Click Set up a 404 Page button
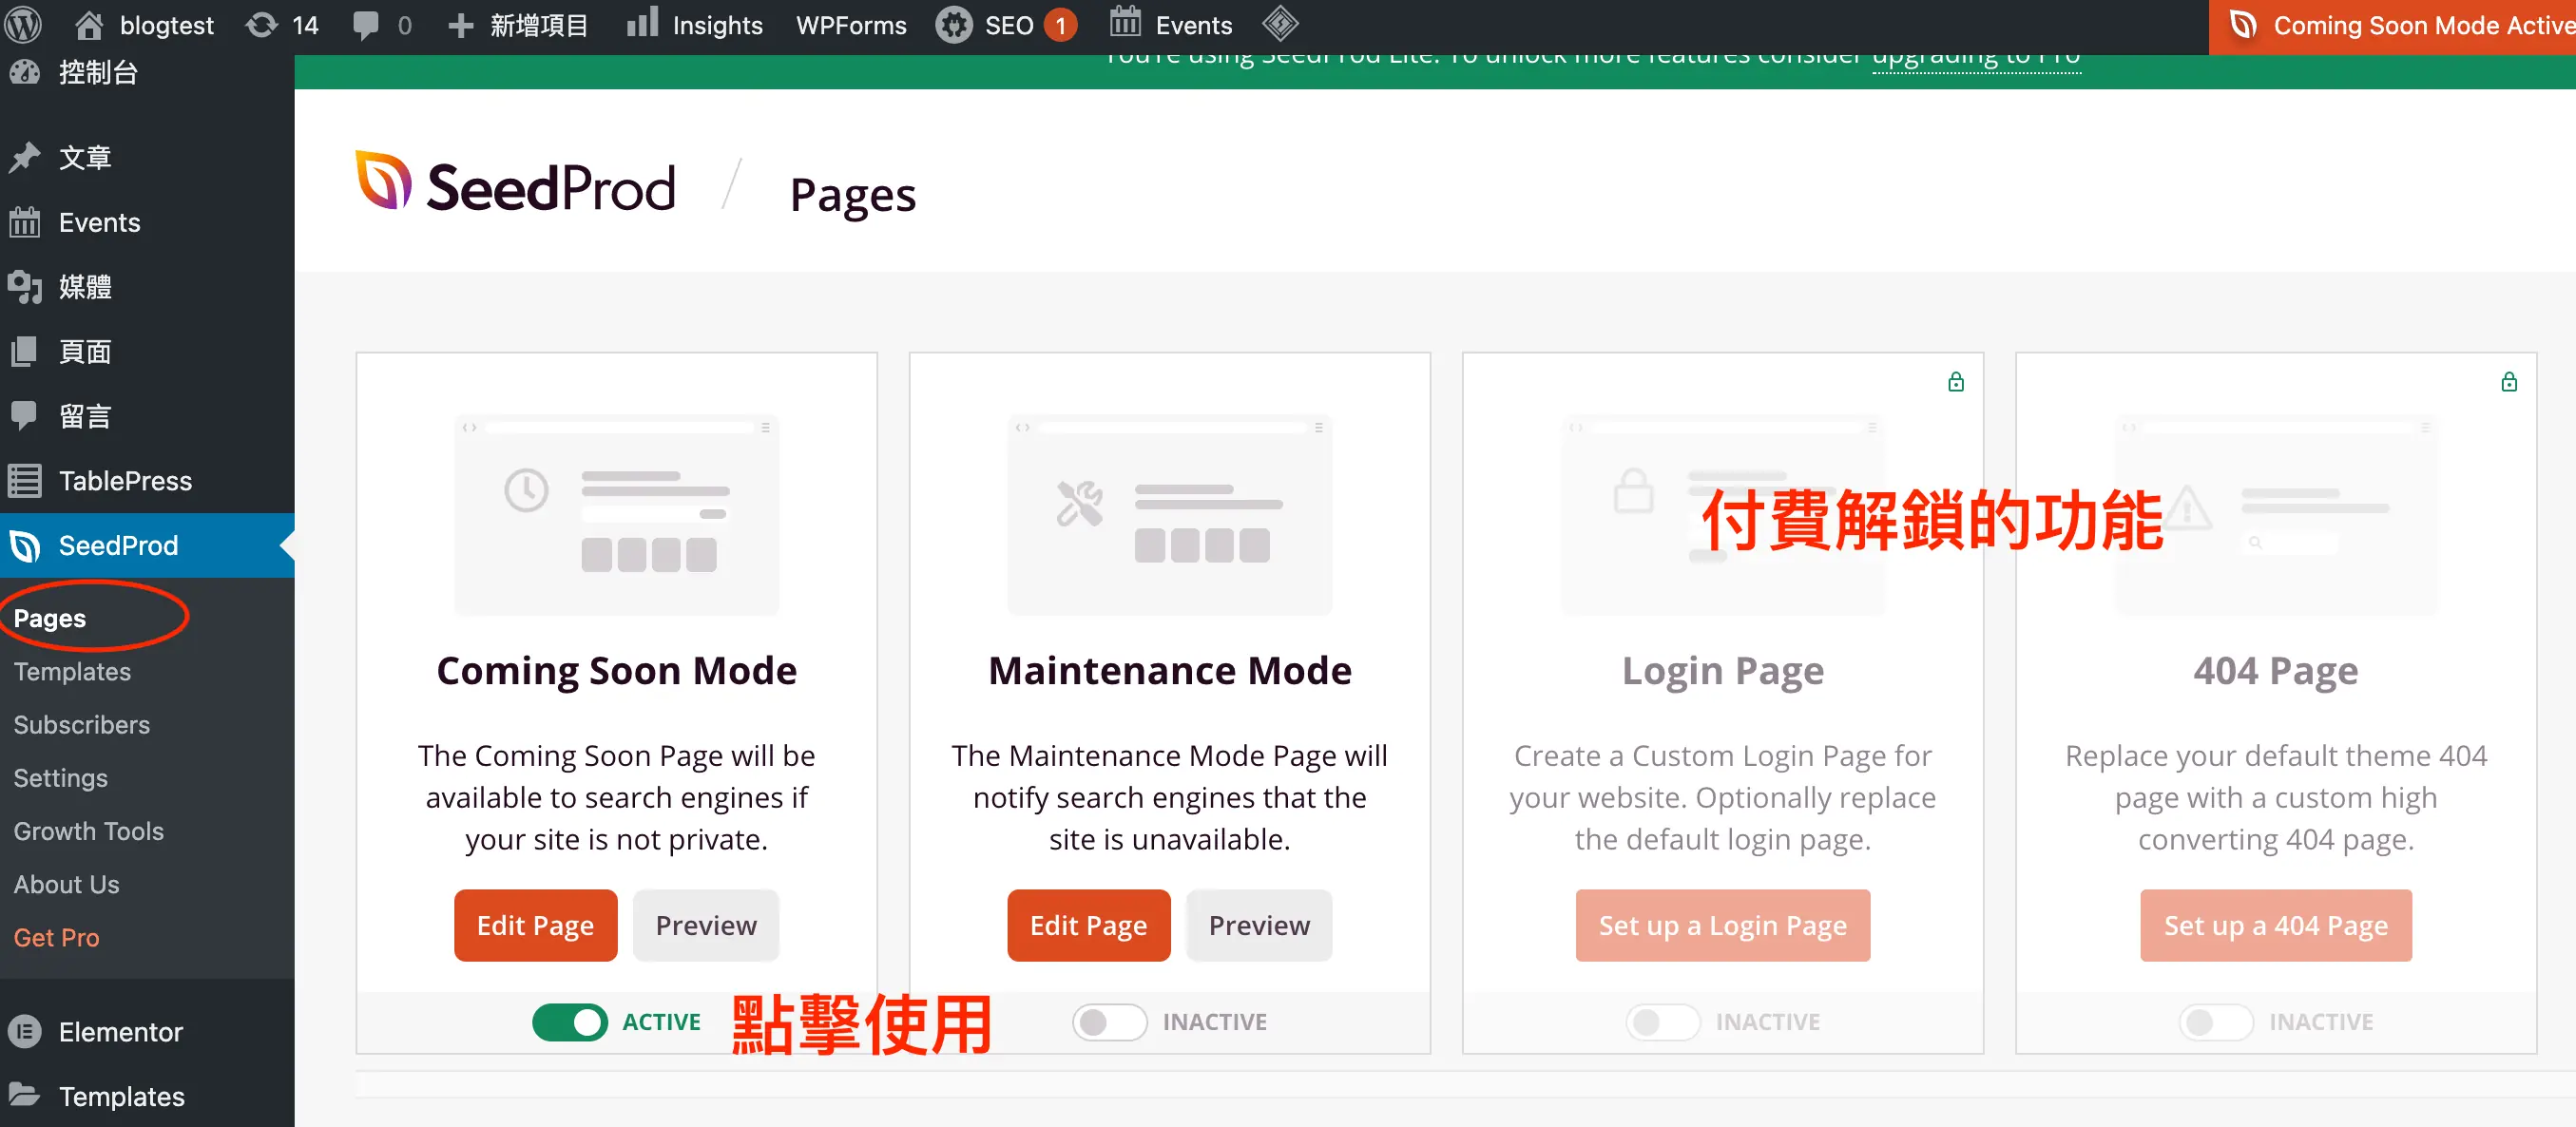The width and height of the screenshot is (2576, 1127). click(2276, 925)
